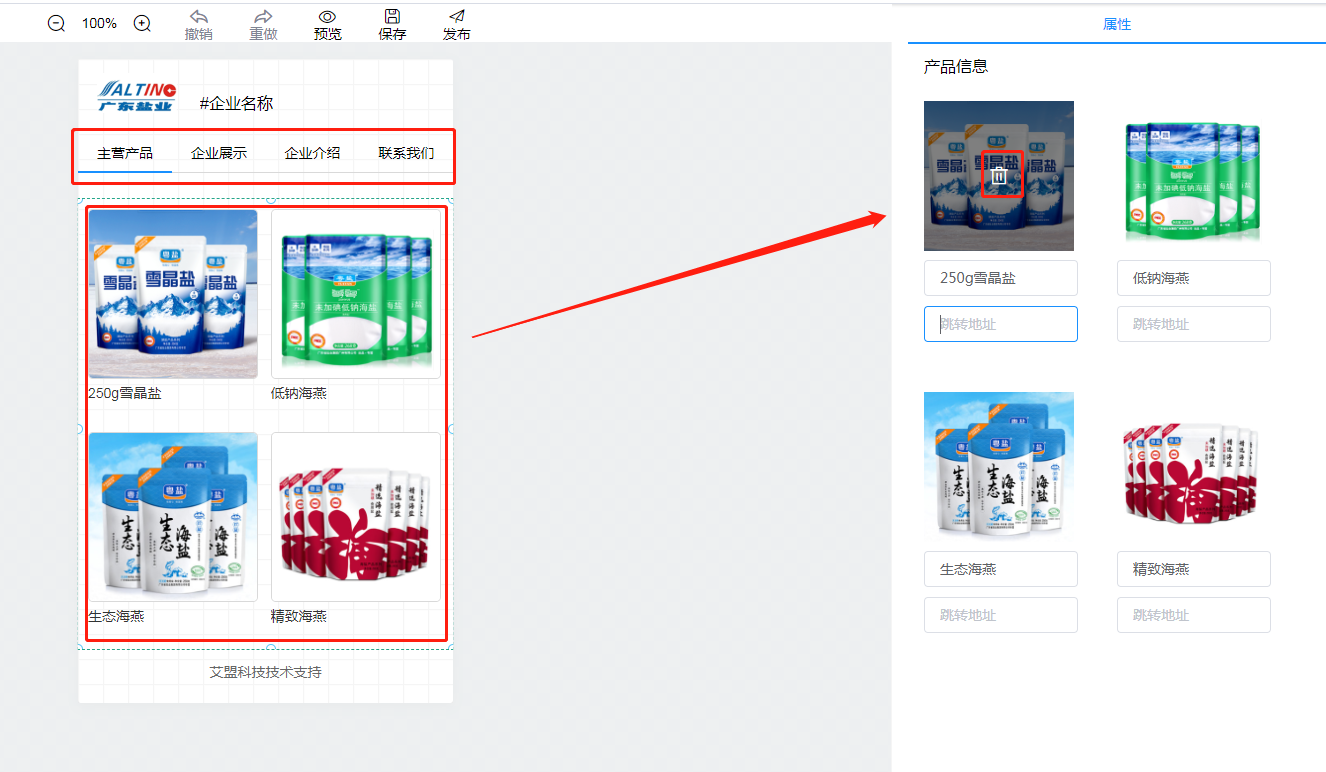
Task: Focus the 跳转地址 field under 精致海燕
Action: point(1194,615)
